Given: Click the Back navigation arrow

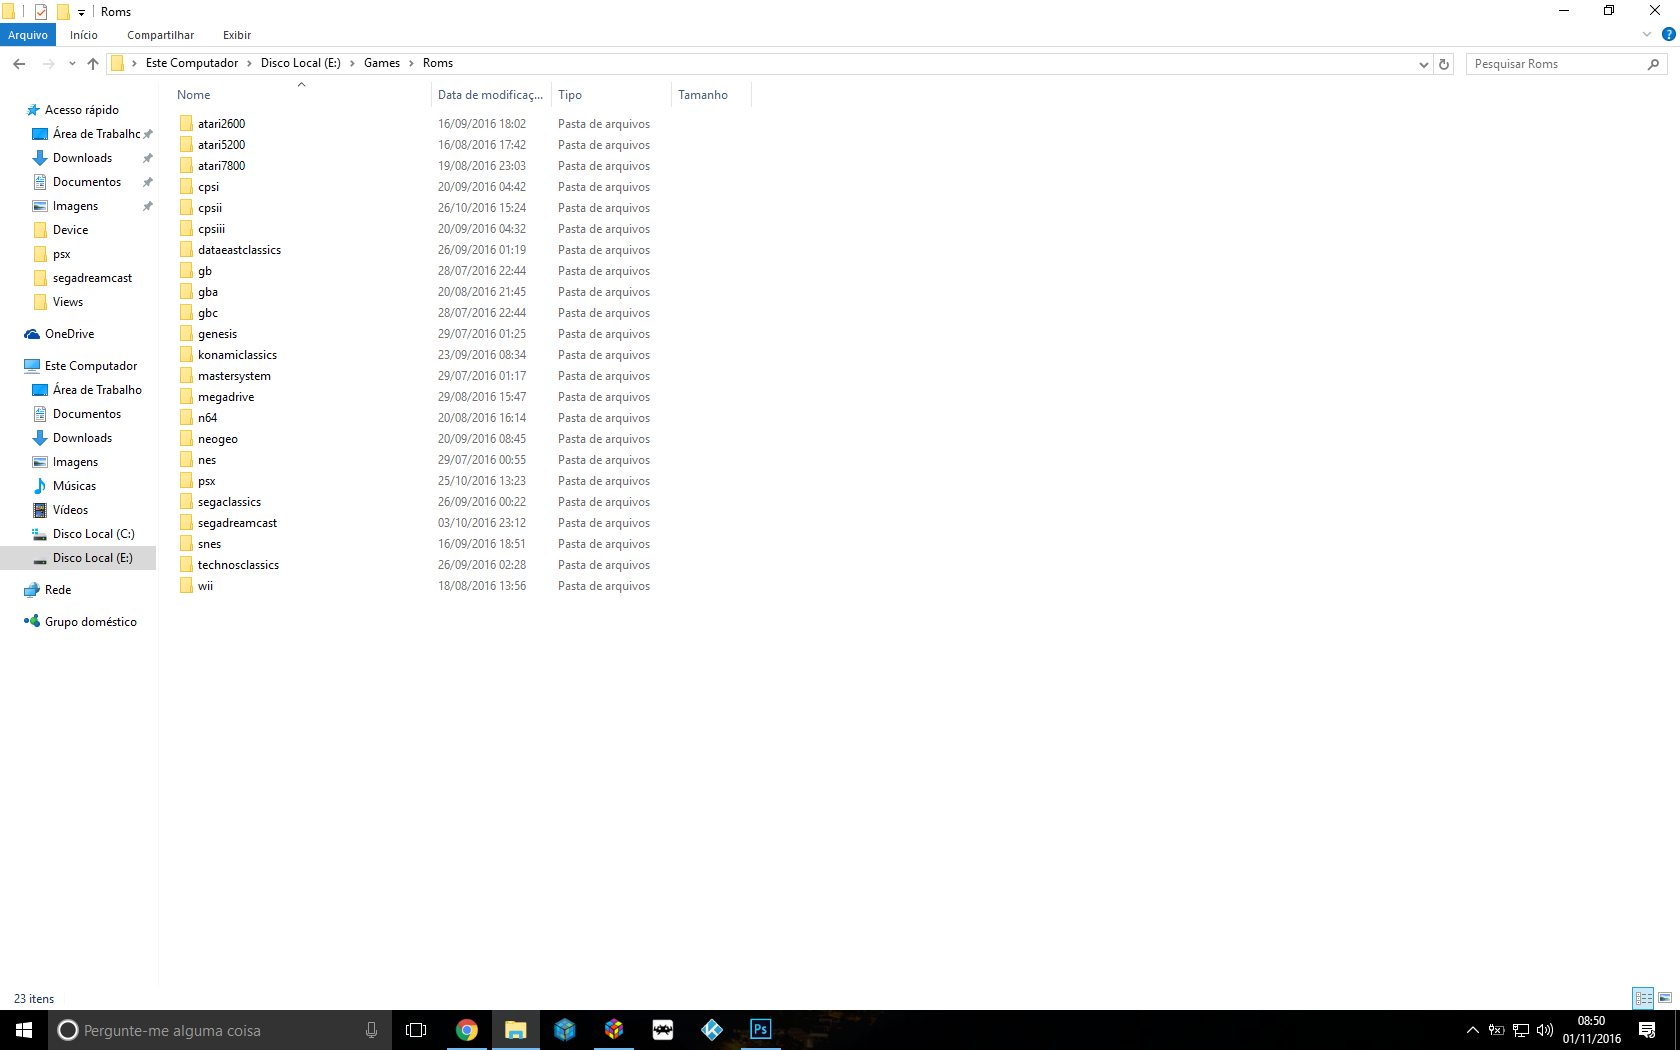Looking at the screenshot, I should tap(19, 64).
